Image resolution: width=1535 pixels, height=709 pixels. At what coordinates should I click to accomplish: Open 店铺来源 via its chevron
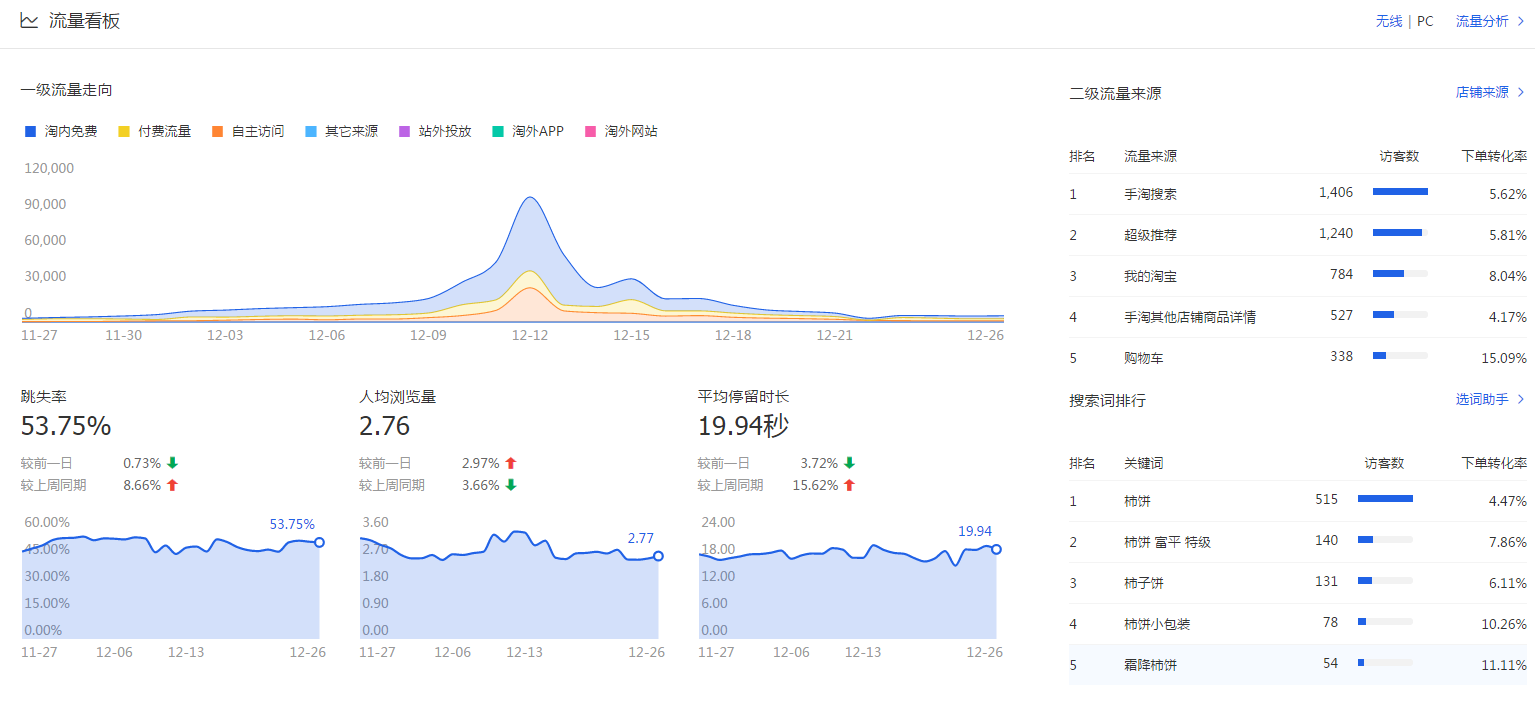coord(1521,92)
